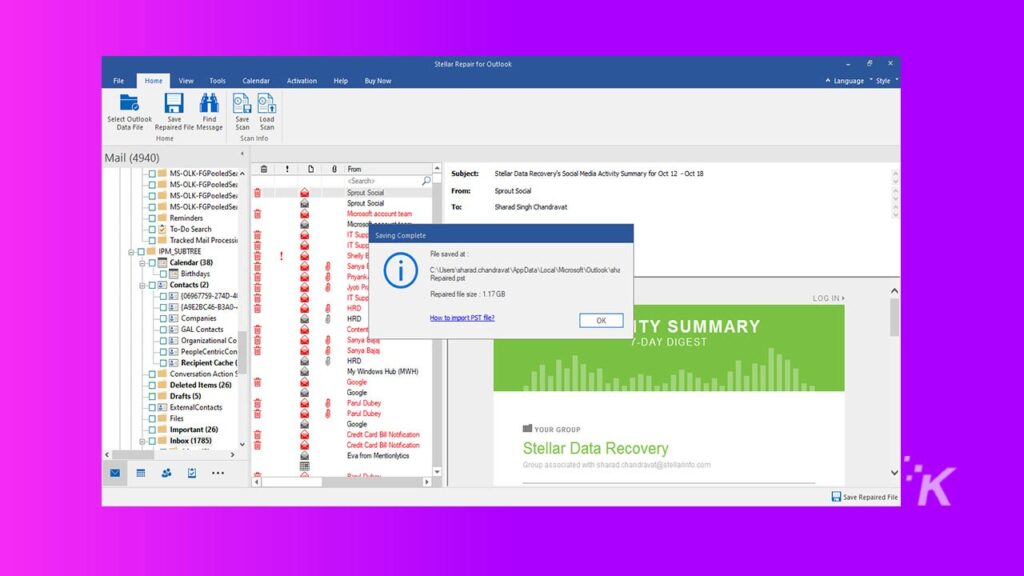Click the Calendar (38) folder icon
The height and width of the screenshot is (576, 1024).
coord(163,263)
